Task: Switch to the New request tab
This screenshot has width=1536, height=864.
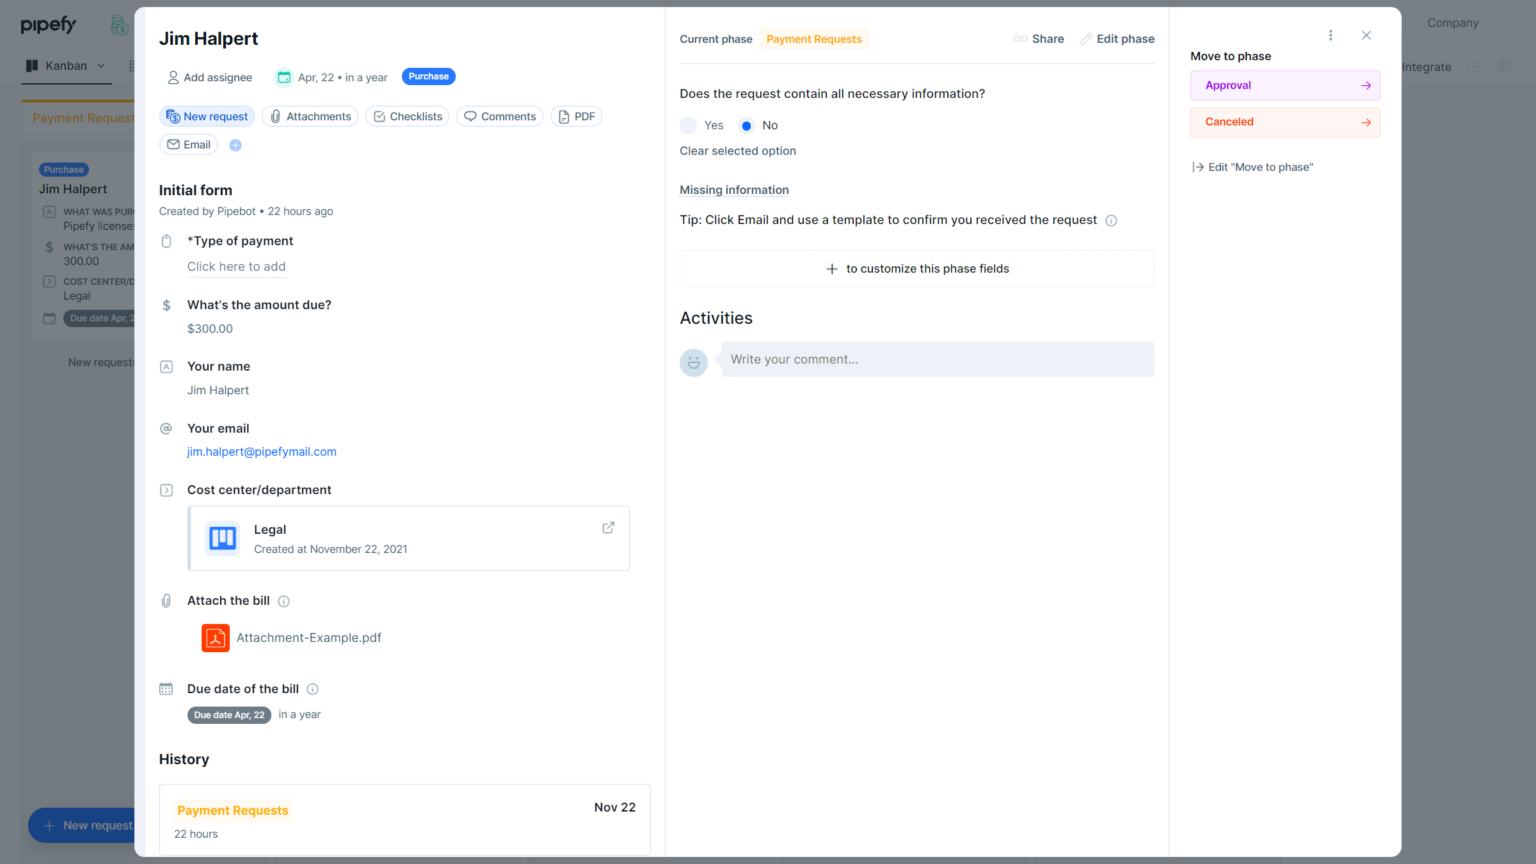Action: (207, 117)
